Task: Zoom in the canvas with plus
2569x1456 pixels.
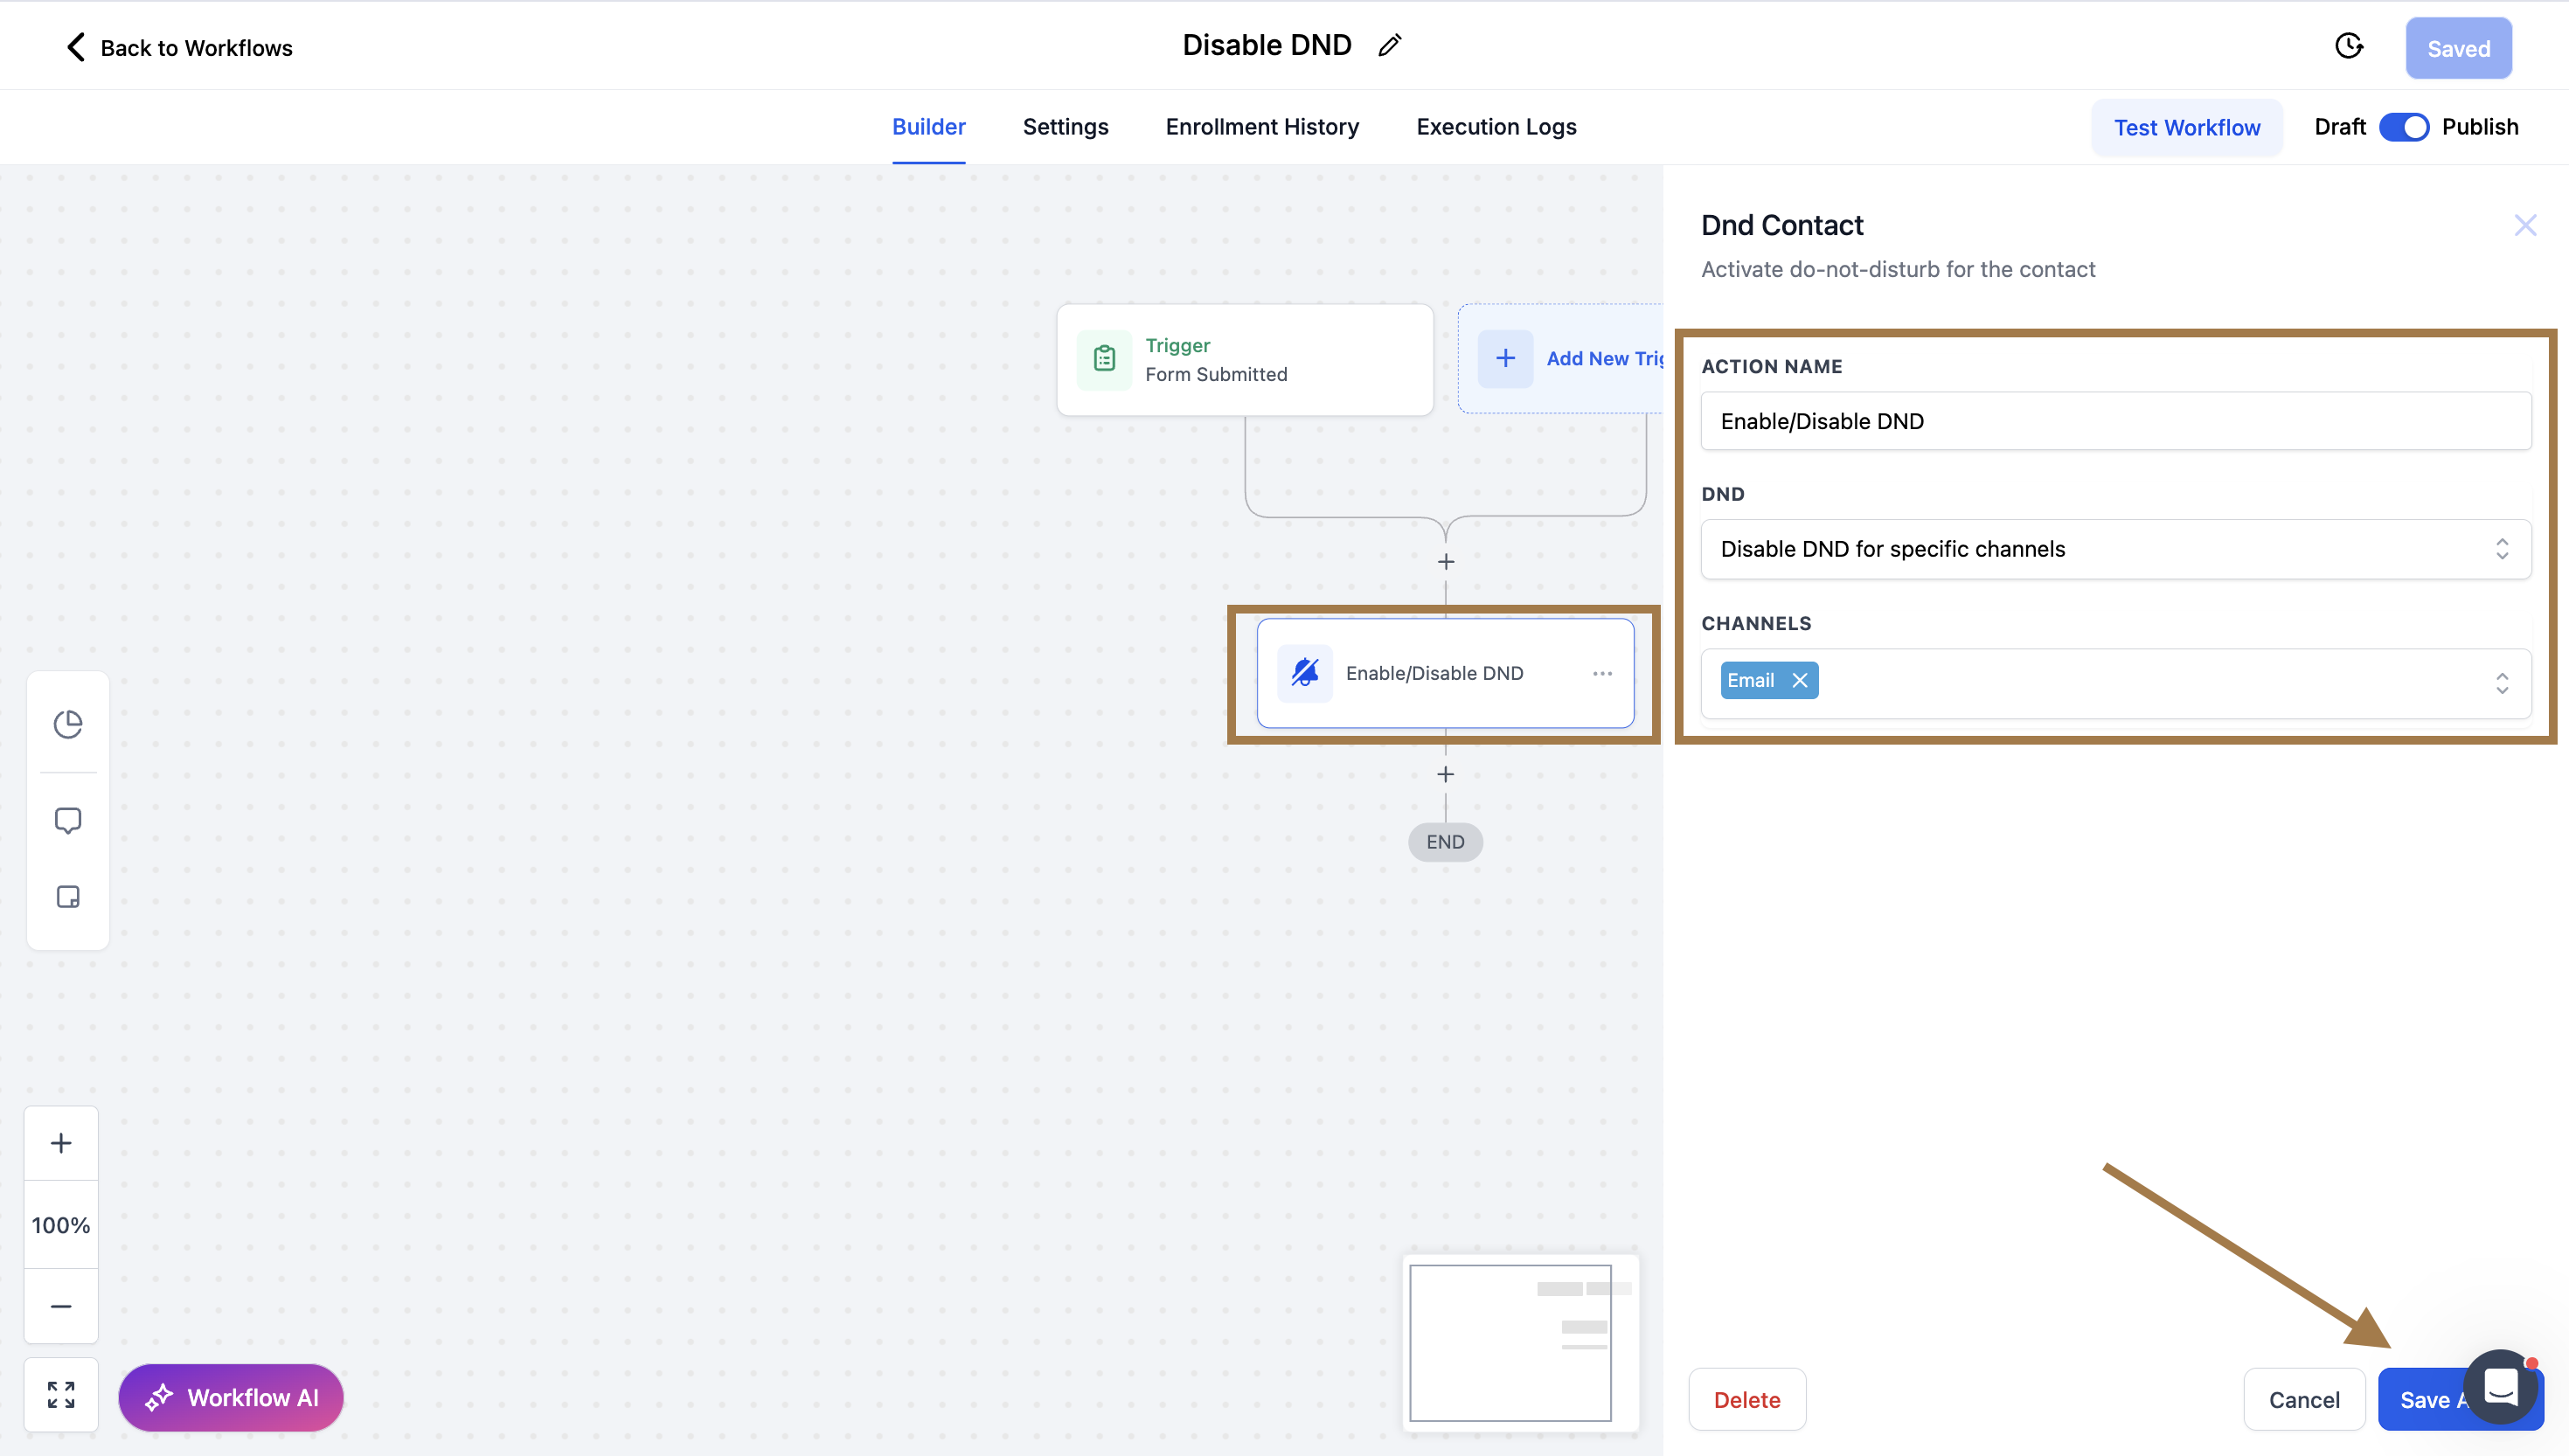Action: 61,1143
